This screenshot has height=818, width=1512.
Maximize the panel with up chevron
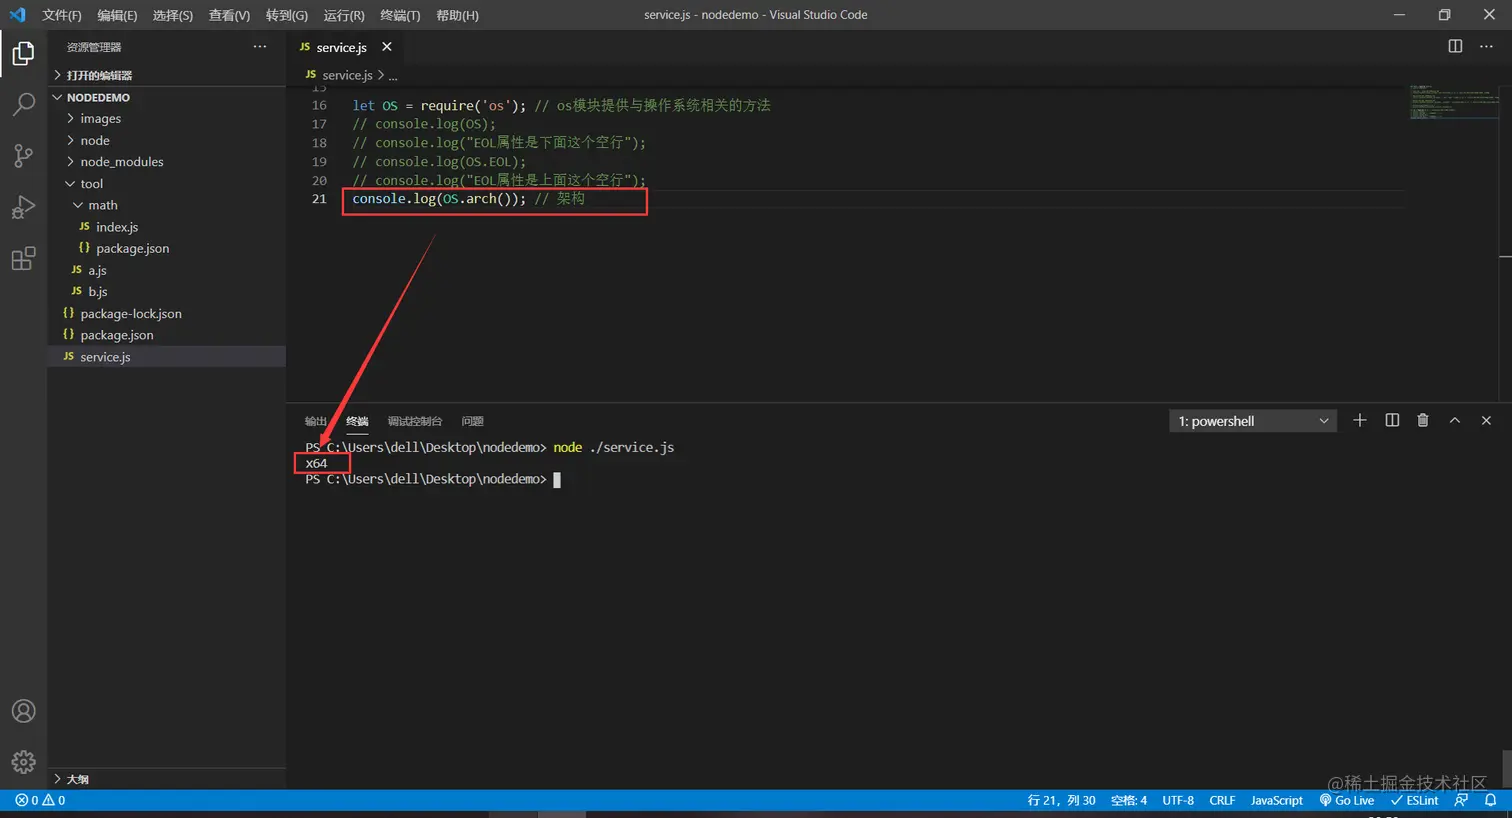pos(1455,421)
